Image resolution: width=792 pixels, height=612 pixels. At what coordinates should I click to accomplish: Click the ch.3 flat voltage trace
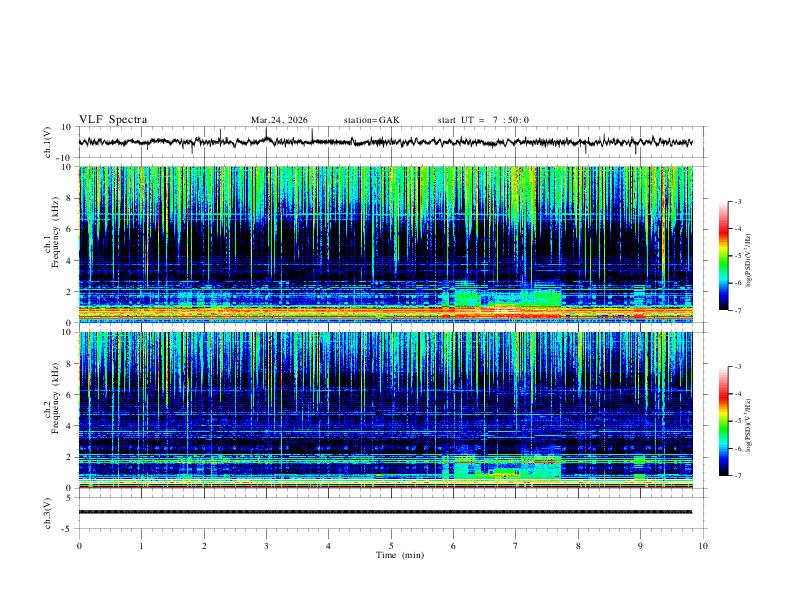click(x=385, y=512)
